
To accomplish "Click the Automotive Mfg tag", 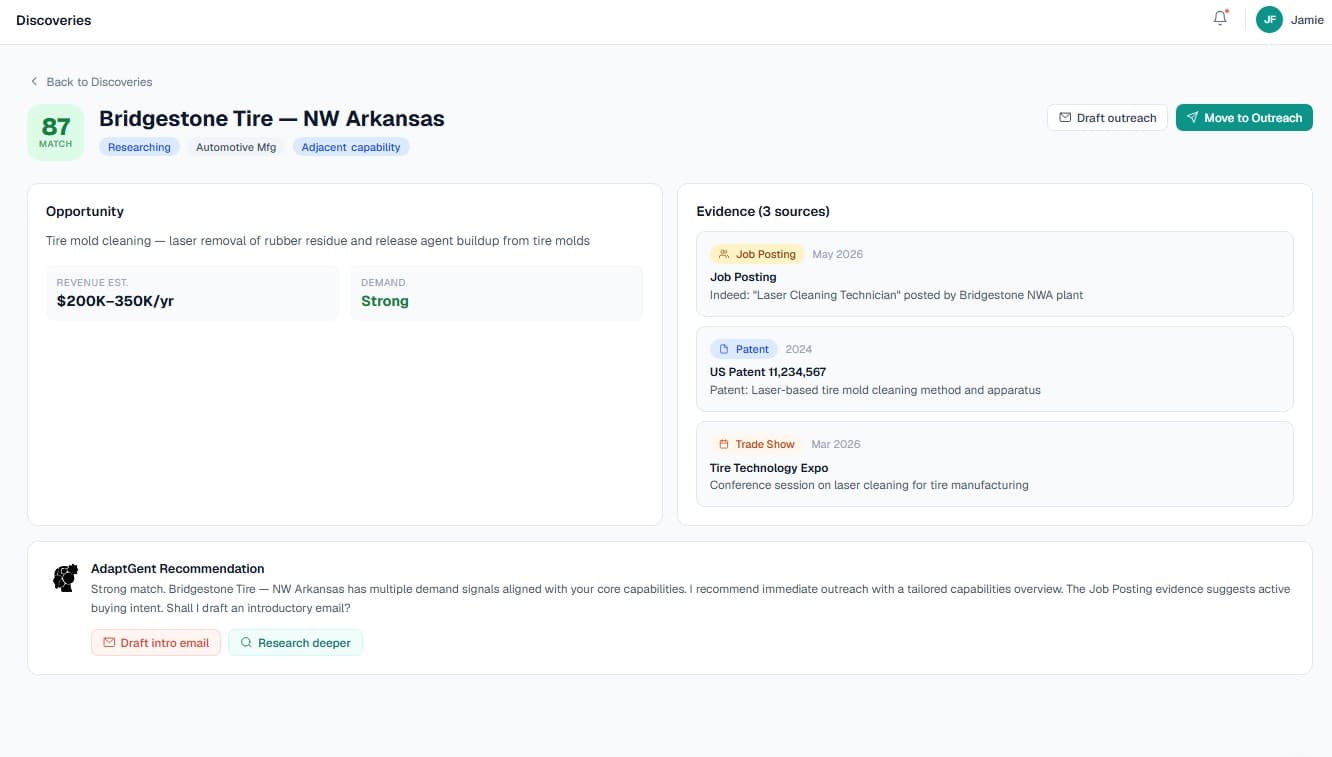I will (236, 147).
